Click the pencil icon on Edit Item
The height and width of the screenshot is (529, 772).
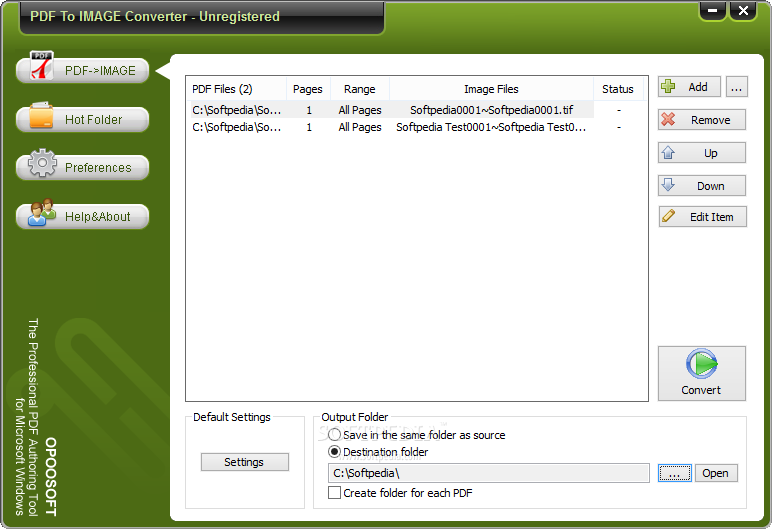[x=669, y=216]
